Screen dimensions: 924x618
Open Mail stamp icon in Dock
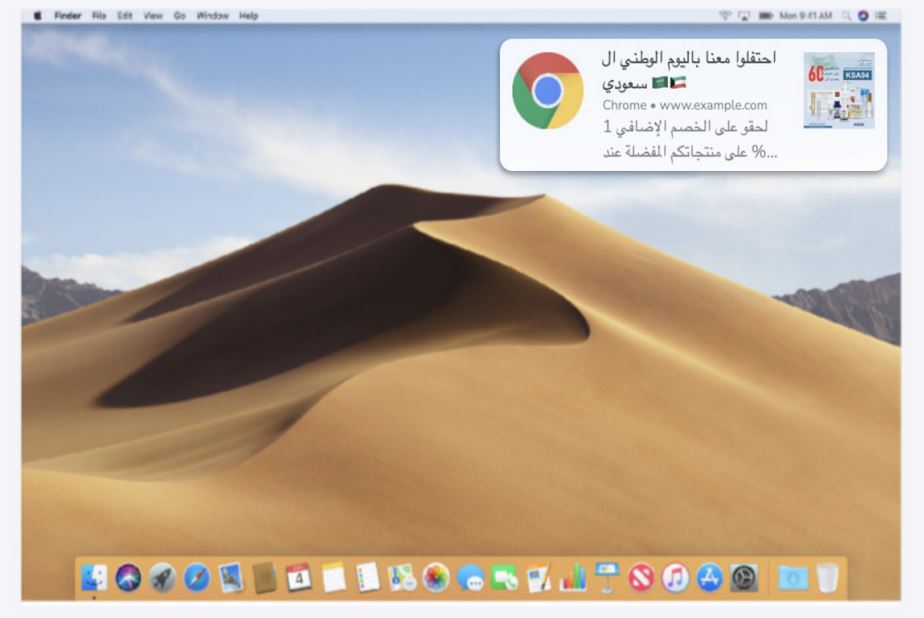(230, 577)
